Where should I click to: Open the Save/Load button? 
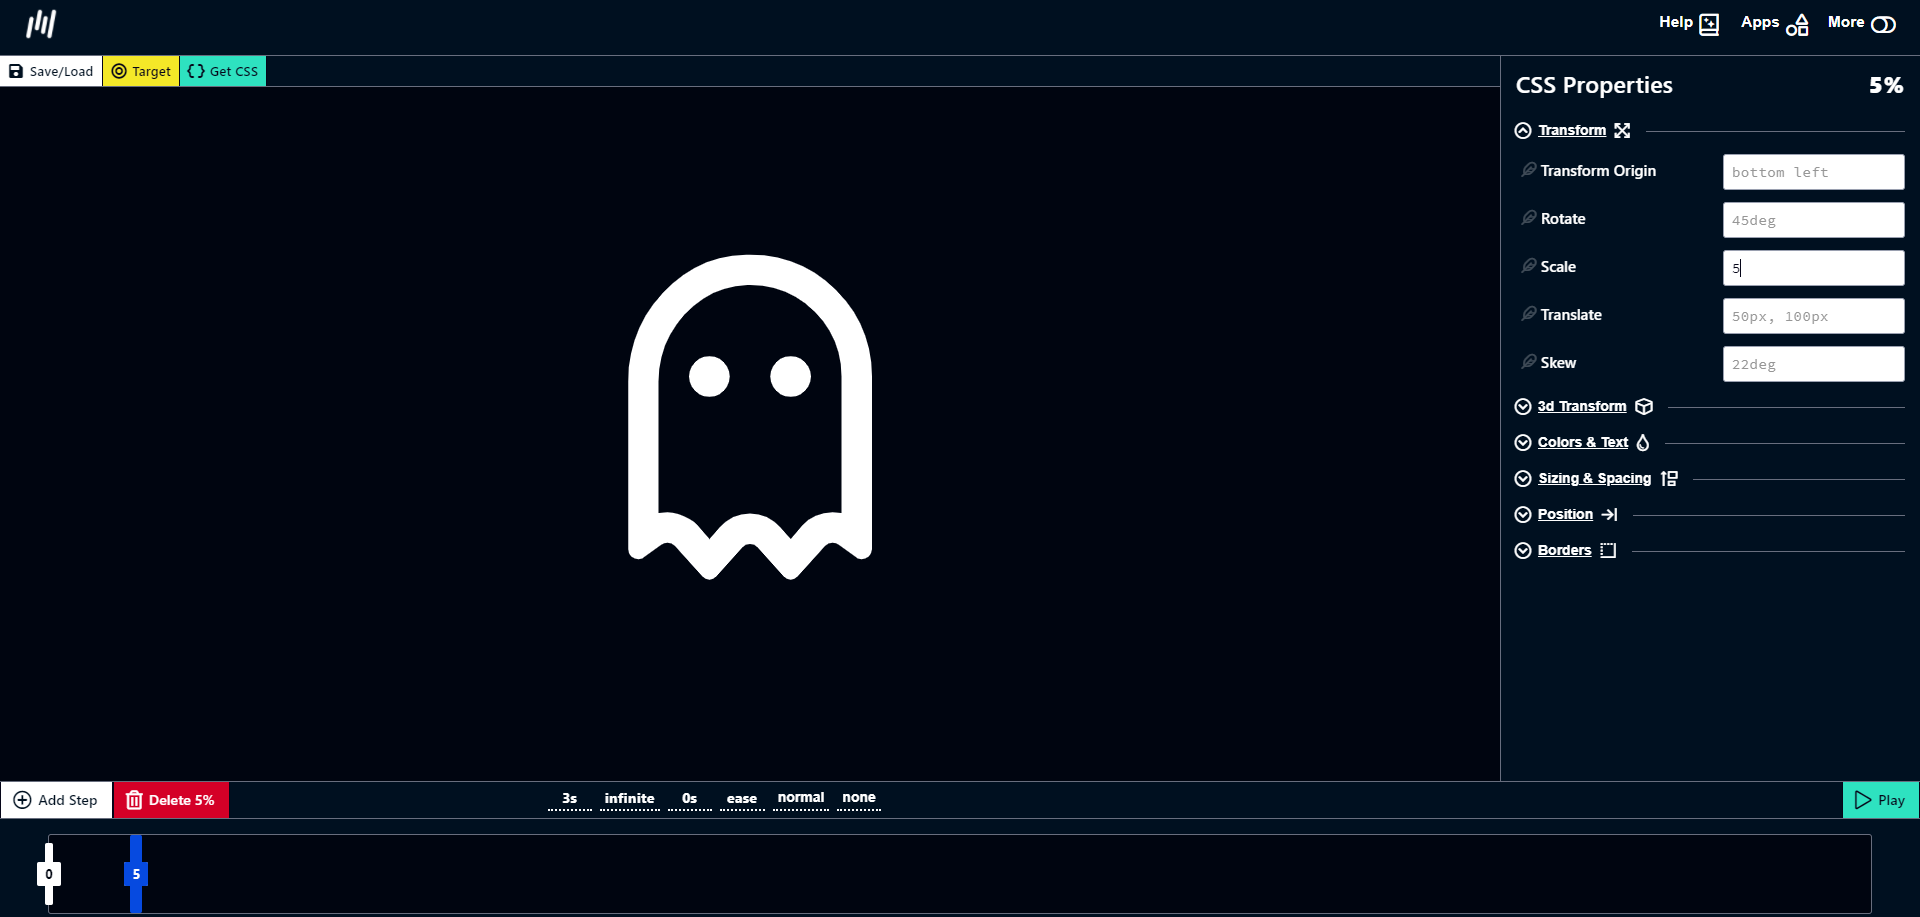point(51,71)
